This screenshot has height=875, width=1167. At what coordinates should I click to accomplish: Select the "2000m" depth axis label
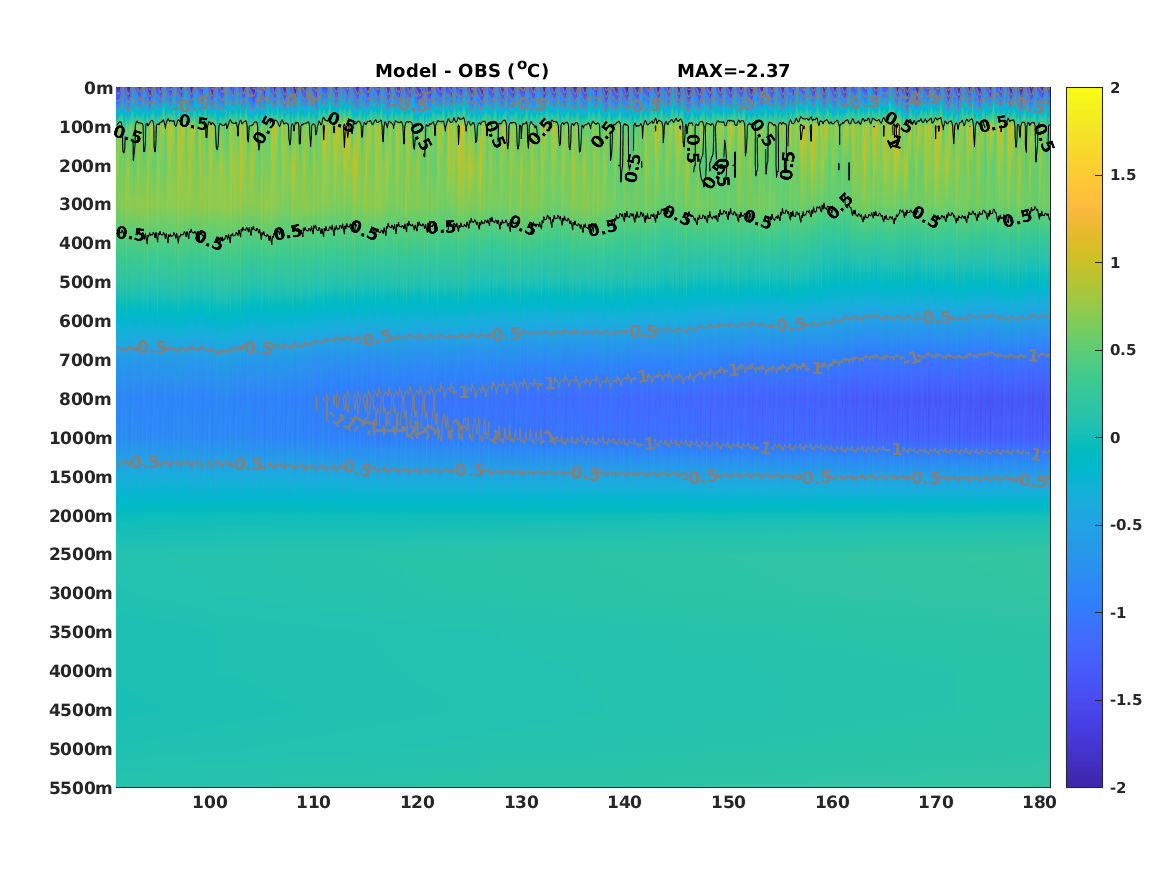coord(81,516)
